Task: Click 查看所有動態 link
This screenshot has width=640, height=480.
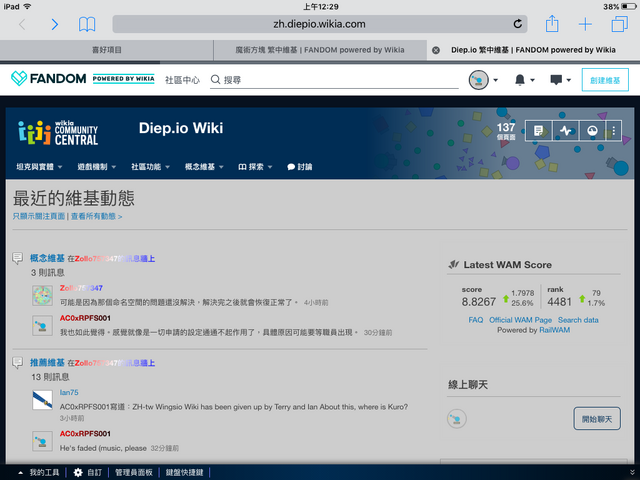Action: click(x=96, y=216)
